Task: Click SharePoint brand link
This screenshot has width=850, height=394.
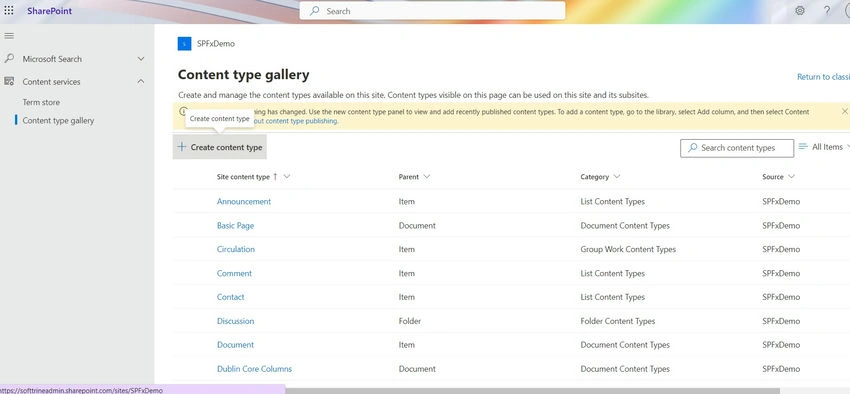Action: 49,11
